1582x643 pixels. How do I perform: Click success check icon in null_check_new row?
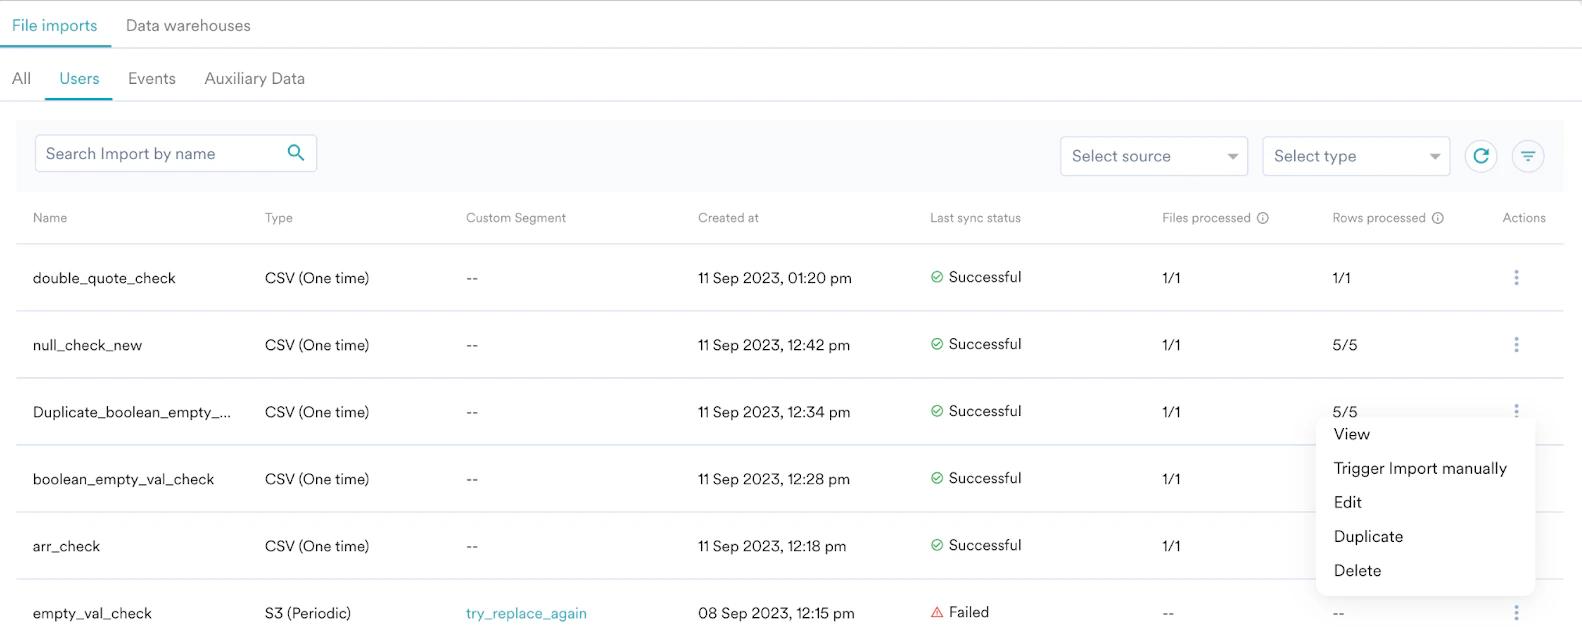point(937,344)
